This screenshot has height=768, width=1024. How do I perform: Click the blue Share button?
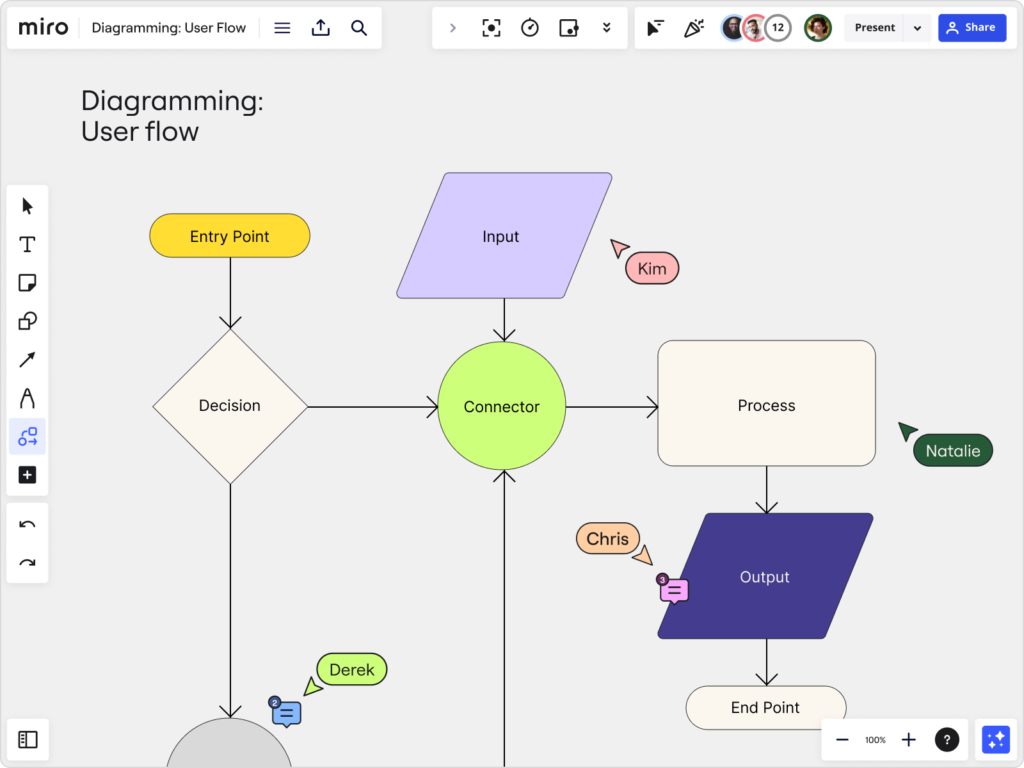click(972, 27)
